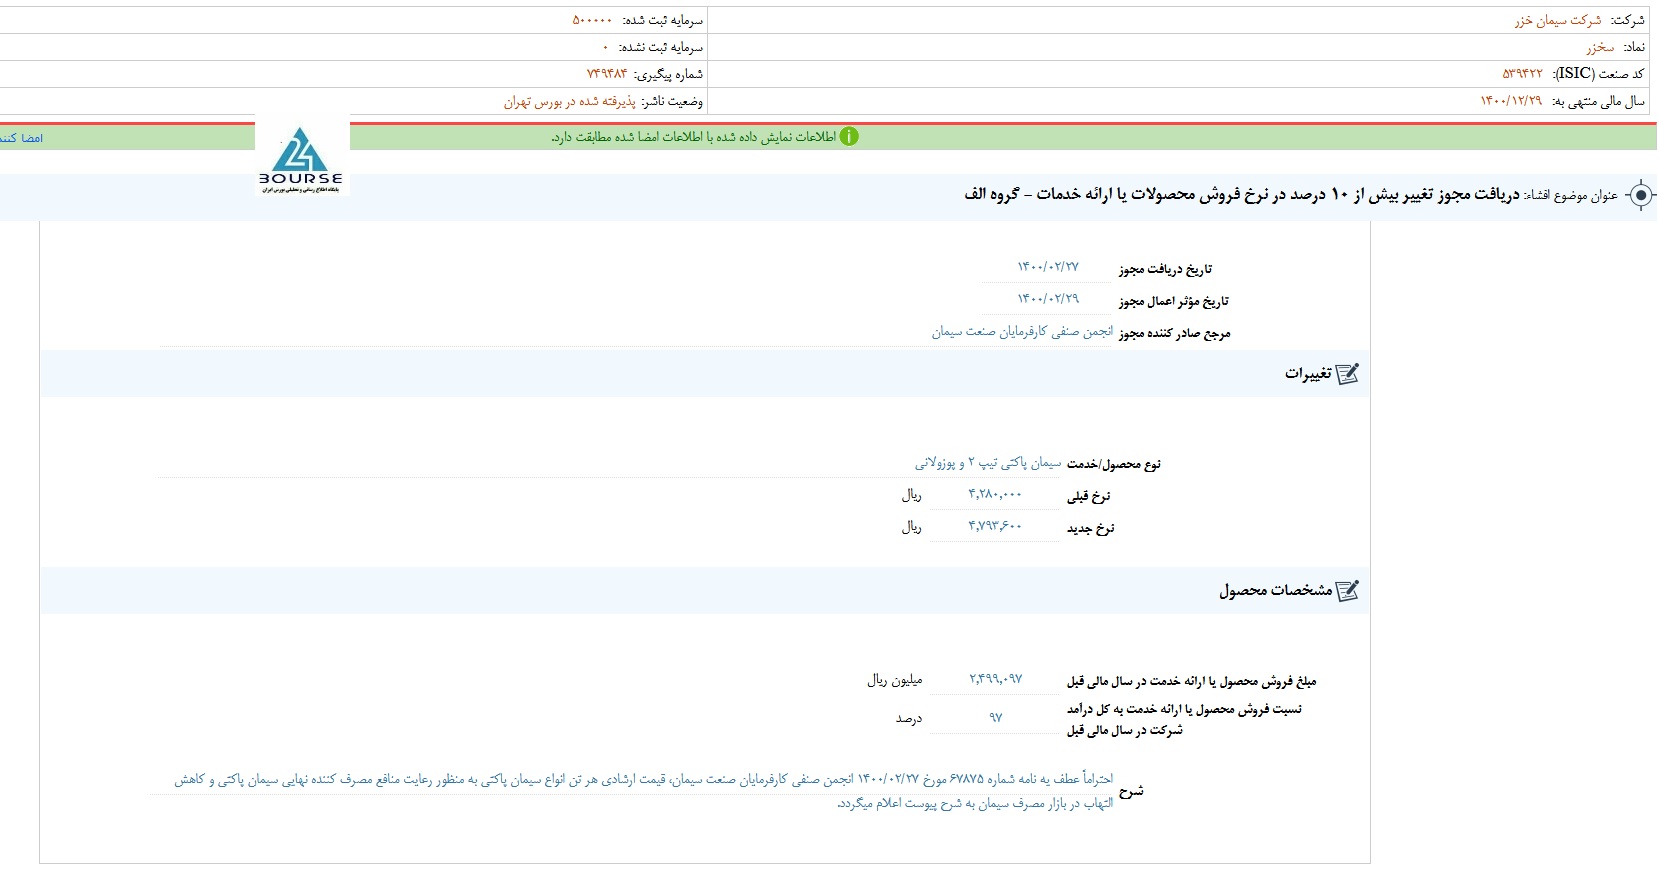
Task: Click fiscal year end ۱۴۰۰/۱۲/۲۹
Action: (x=1511, y=101)
